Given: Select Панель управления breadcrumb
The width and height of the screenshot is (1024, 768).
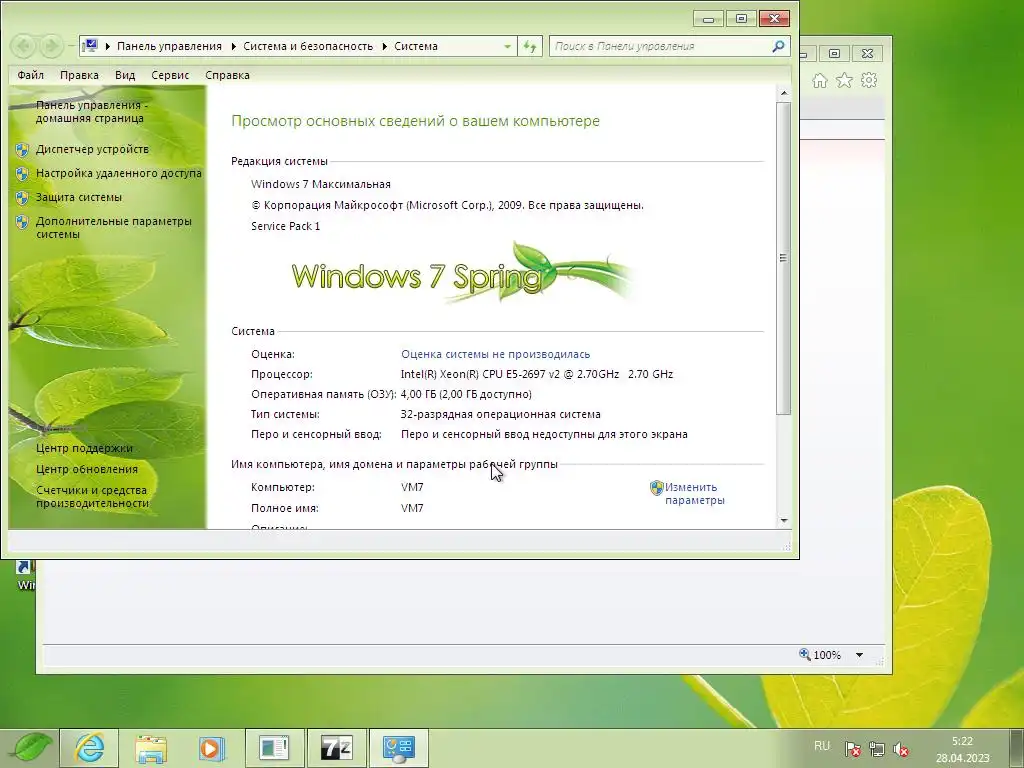Looking at the screenshot, I should tap(169, 46).
